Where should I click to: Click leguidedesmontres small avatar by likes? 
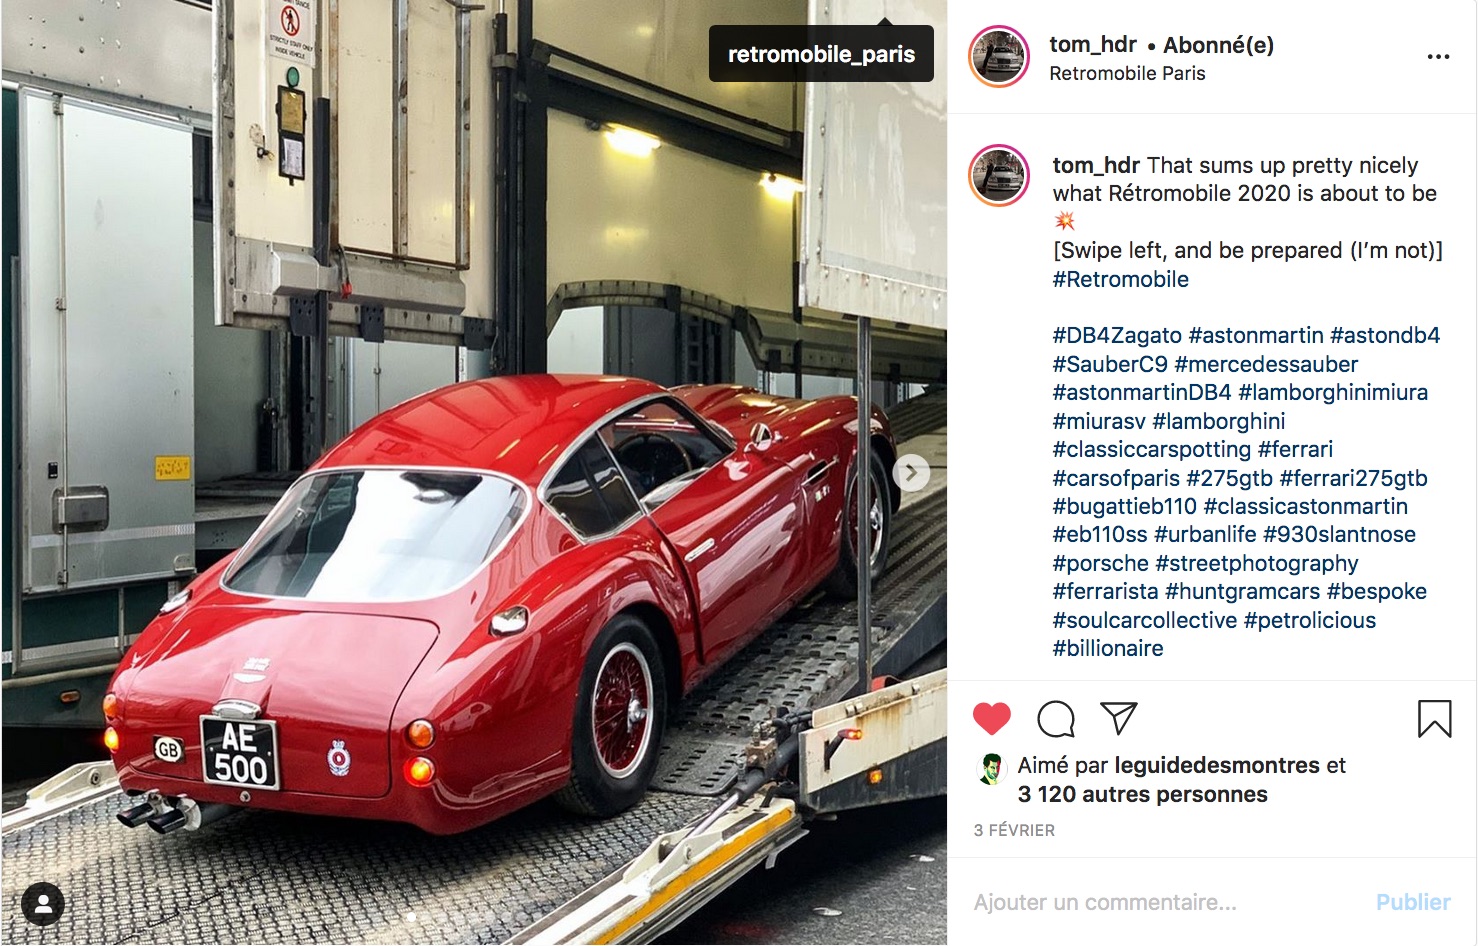pyautogui.click(x=991, y=768)
